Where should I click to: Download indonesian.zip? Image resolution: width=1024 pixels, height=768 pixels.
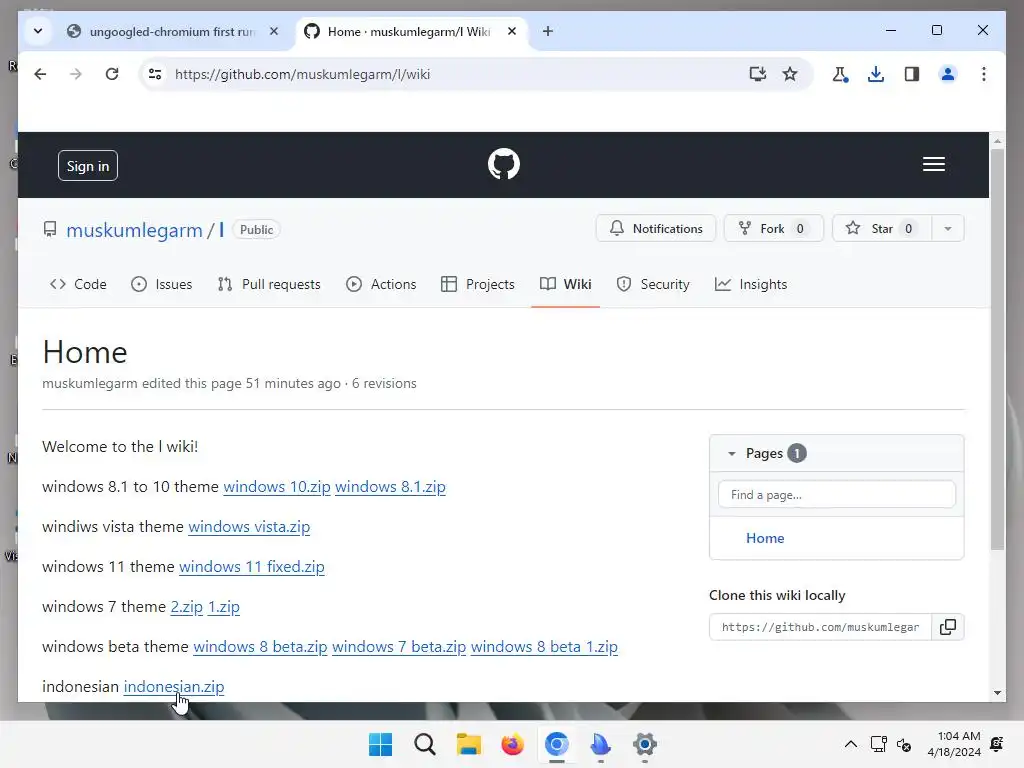point(174,686)
